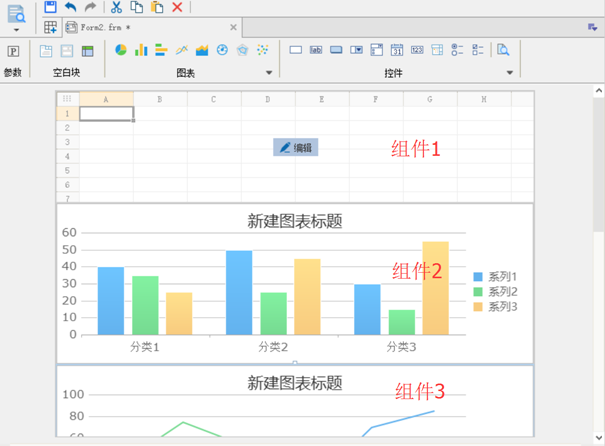Insert a radar chart

coord(242,50)
